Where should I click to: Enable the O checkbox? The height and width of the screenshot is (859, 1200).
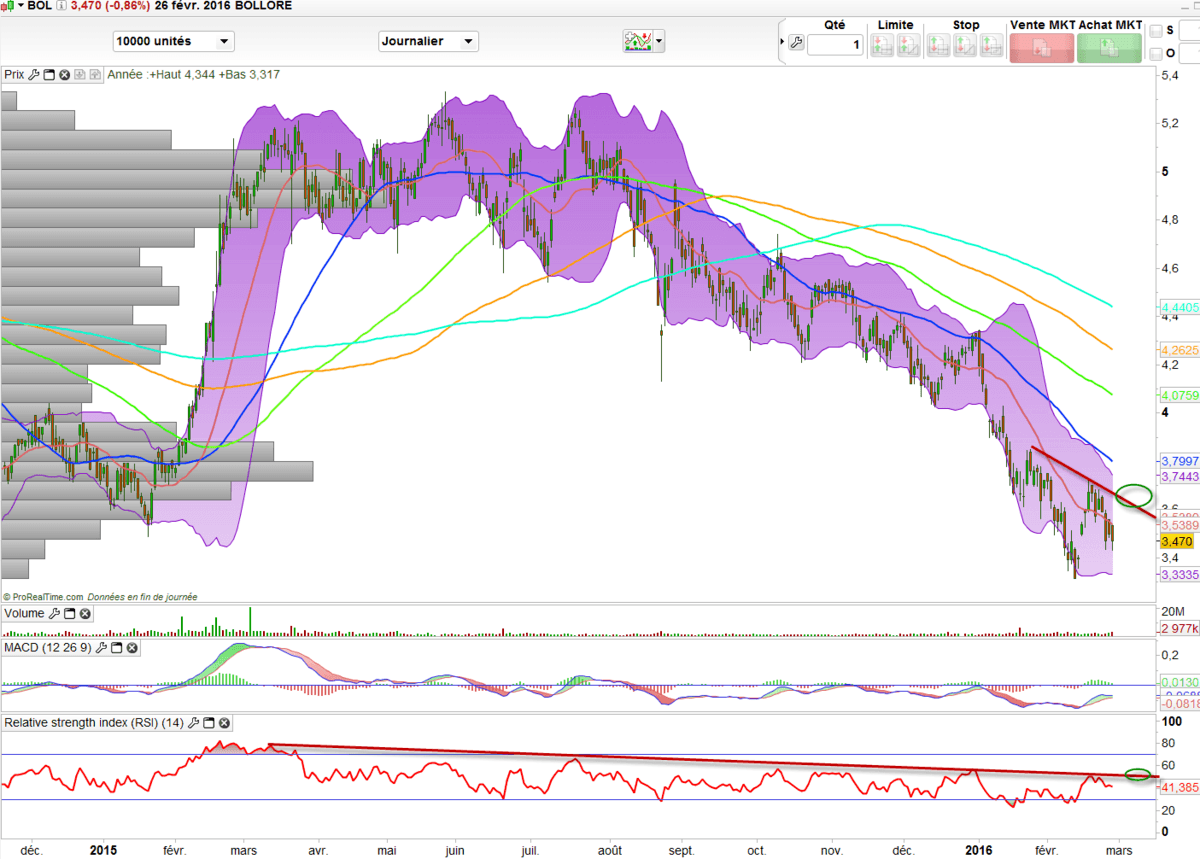pyautogui.click(x=1156, y=53)
